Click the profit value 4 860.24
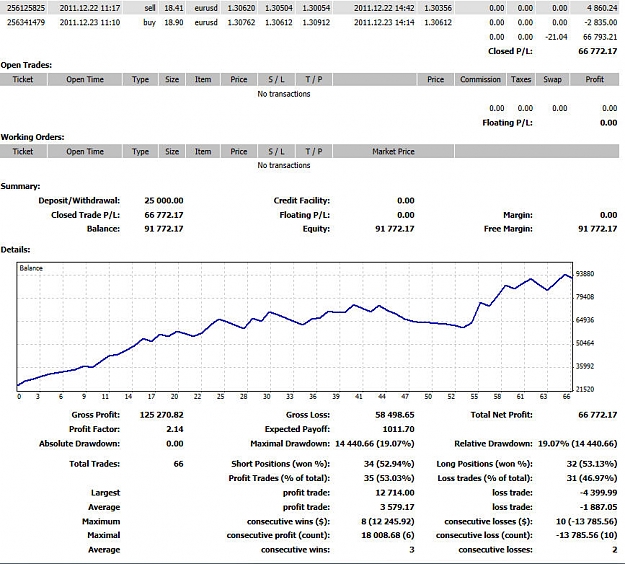This screenshot has height=564, width=625. click(x=601, y=8)
